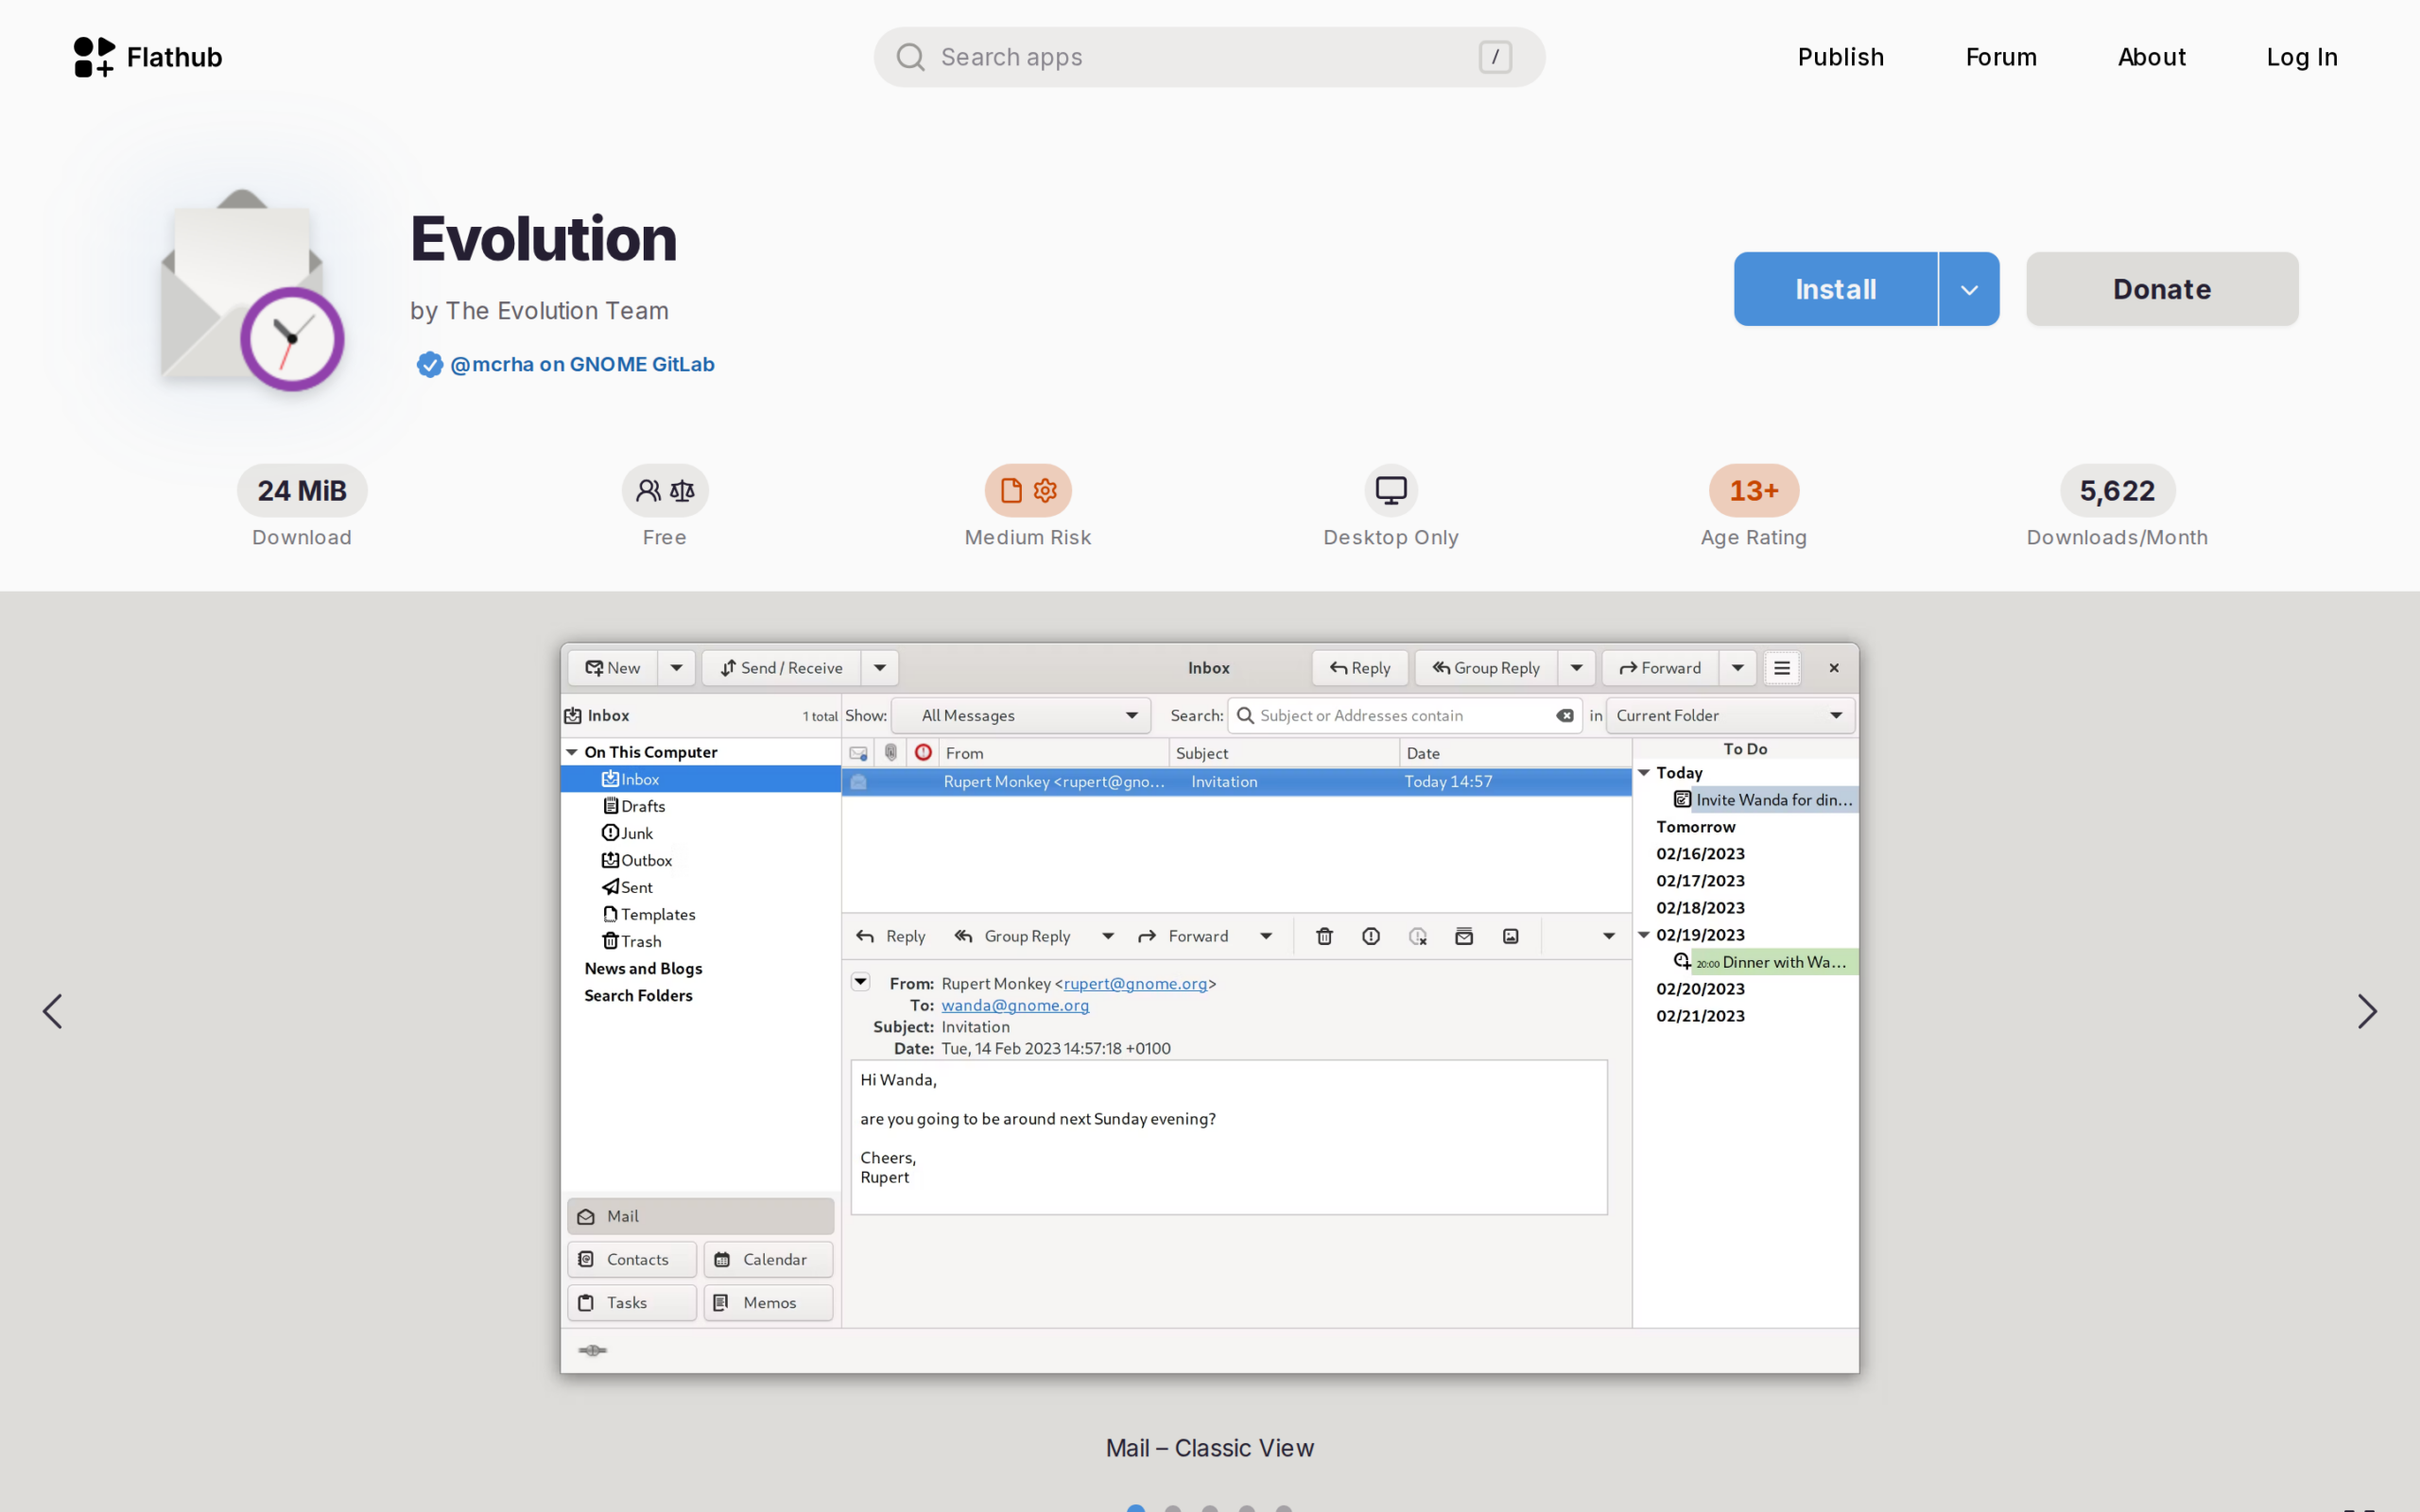Click the trash delete icon in the Evolution screenshot
Viewport: 2420px width, 1512px height.
click(x=1324, y=936)
